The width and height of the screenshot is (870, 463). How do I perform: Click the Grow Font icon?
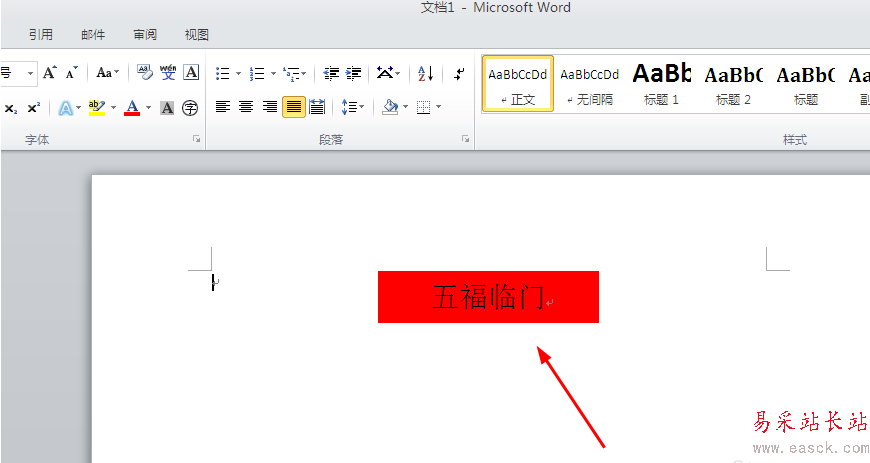49,73
